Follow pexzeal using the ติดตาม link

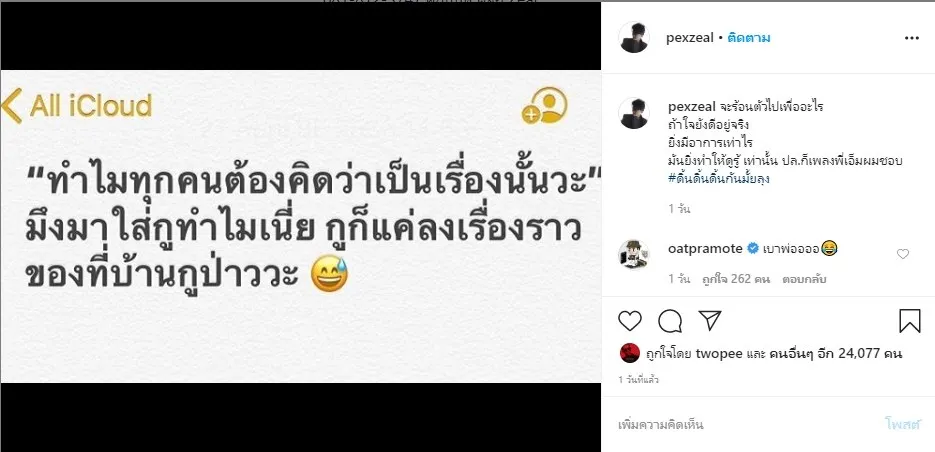click(x=749, y=38)
